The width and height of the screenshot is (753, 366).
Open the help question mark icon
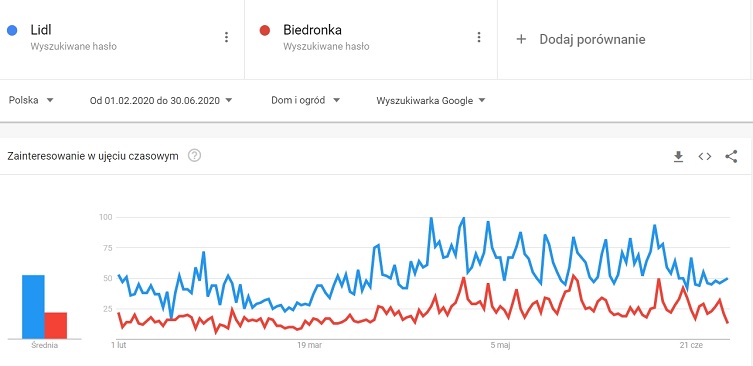tap(194, 156)
